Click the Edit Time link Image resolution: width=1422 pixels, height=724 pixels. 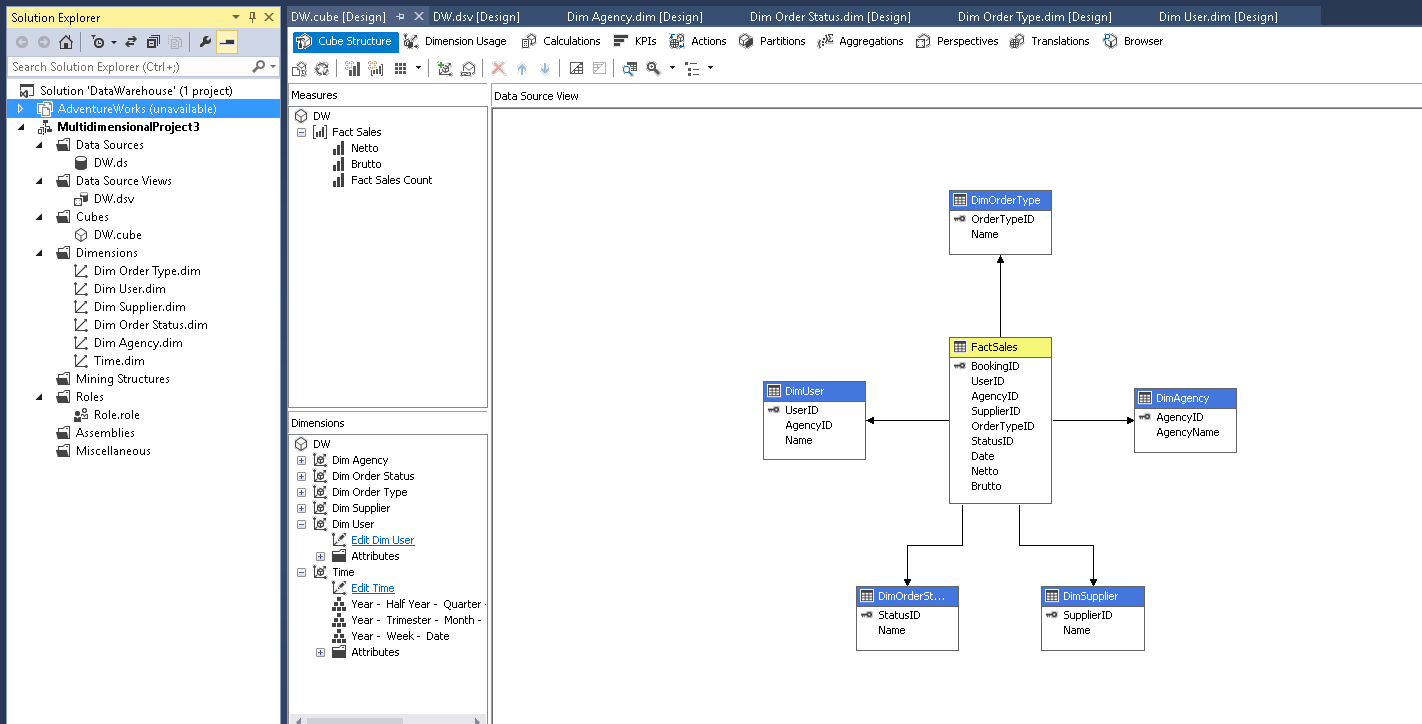click(373, 588)
